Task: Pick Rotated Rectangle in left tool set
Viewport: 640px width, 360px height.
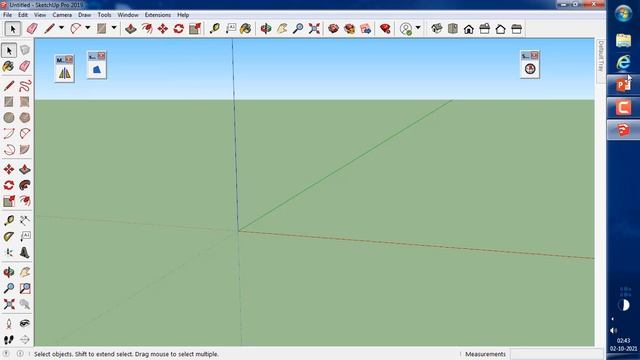Action: pos(24,102)
